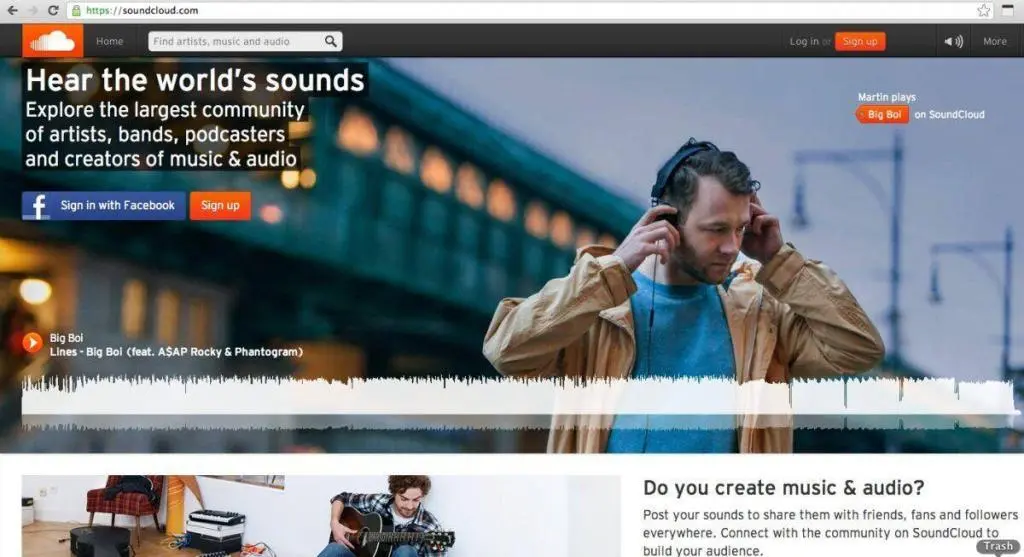Open the orange Big Boi tag badge
Image resolution: width=1024 pixels, height=557 pixels.
[883, 114]
